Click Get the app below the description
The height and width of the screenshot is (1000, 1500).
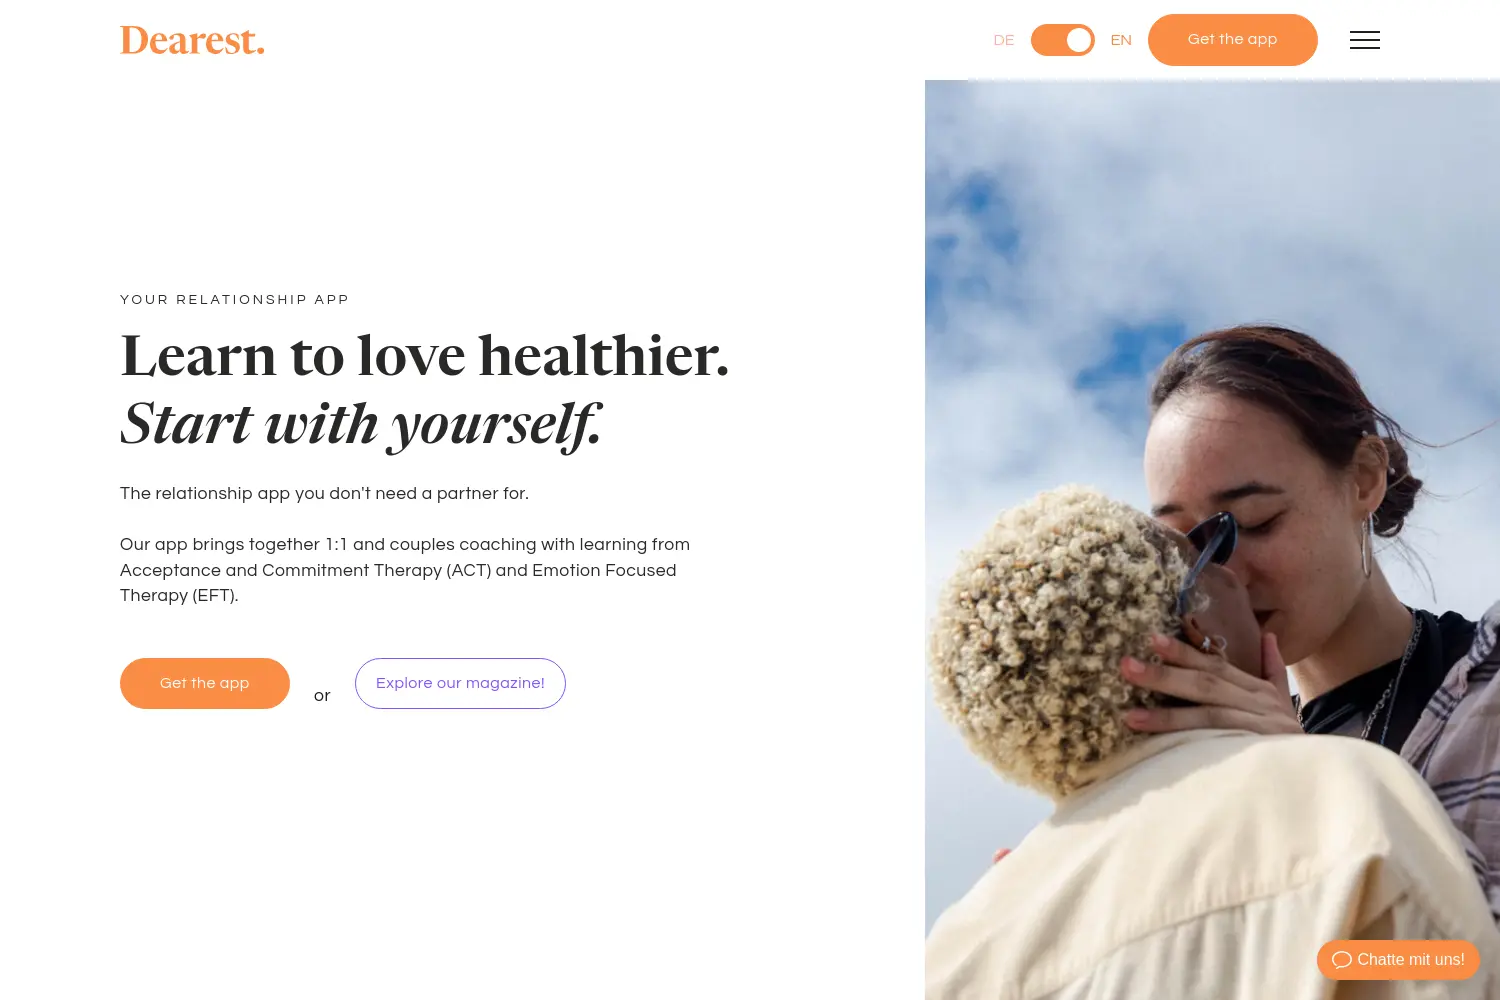pyautogui.click(x=205, y=683)
